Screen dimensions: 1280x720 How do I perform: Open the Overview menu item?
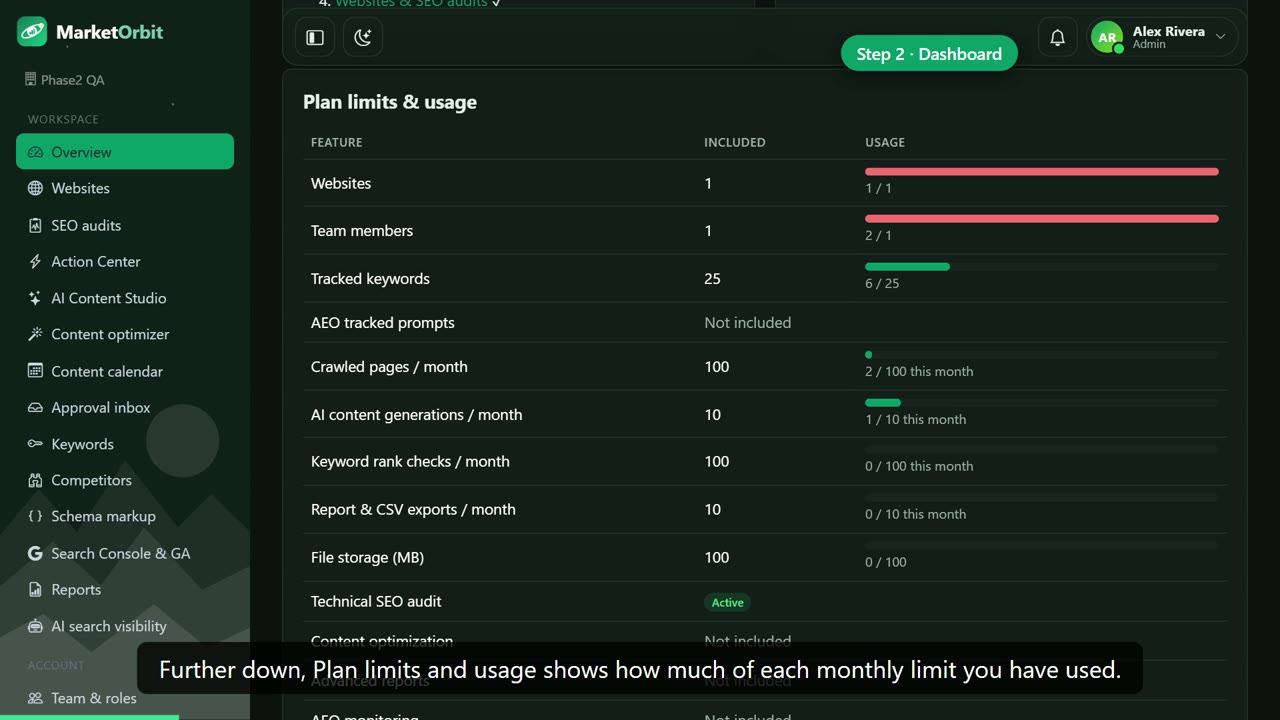tap(125, 152)
